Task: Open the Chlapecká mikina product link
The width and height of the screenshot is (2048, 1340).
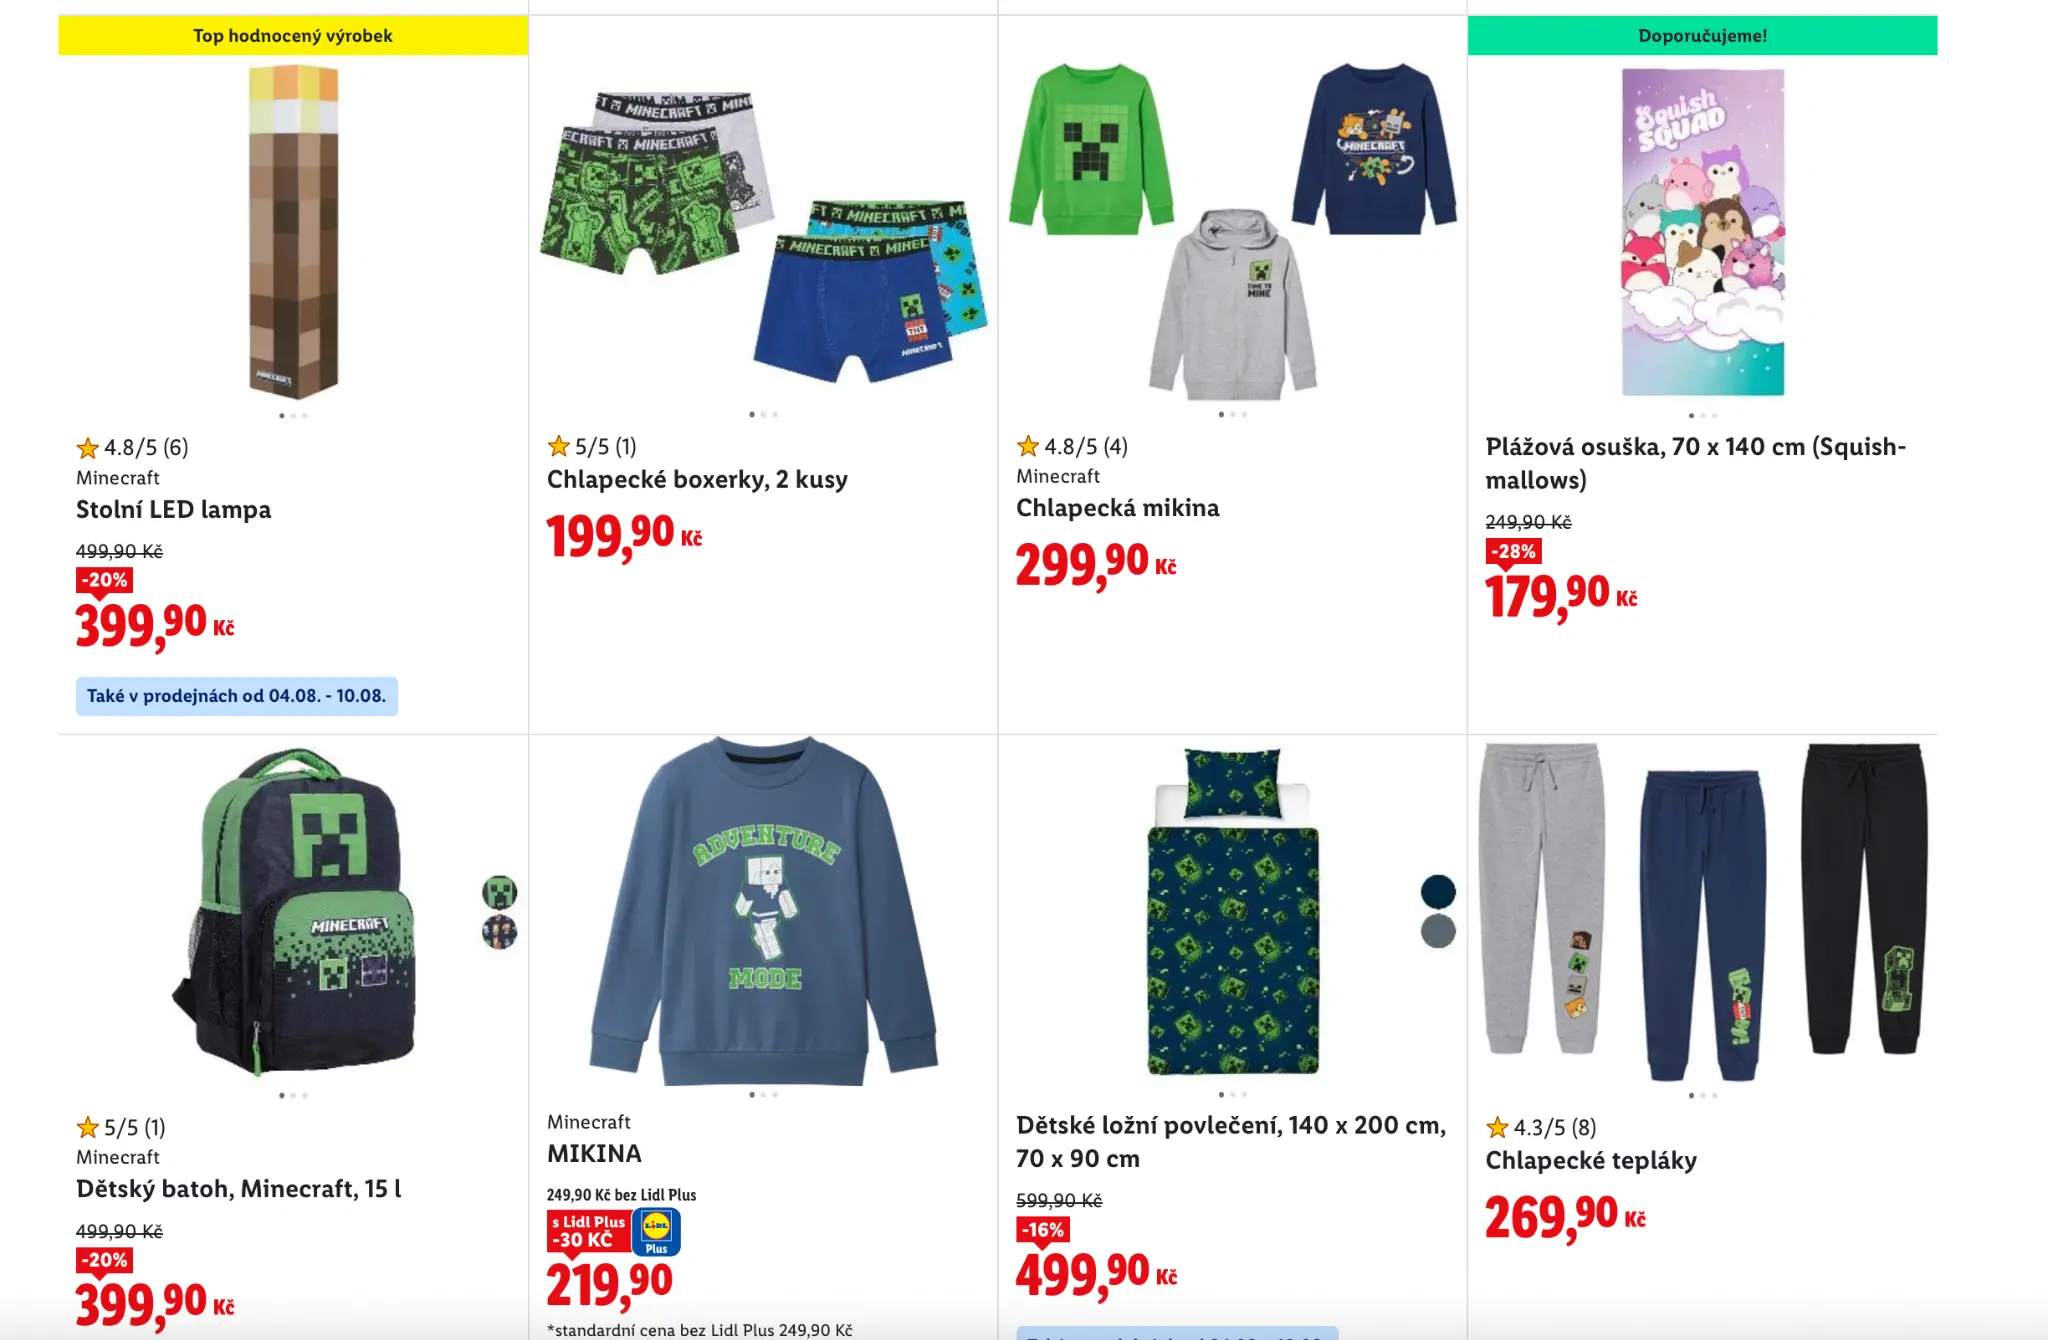Action: tap(1118, 508)
